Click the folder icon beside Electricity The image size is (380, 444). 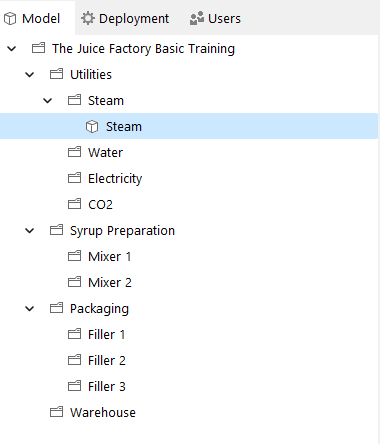point(74,178)
